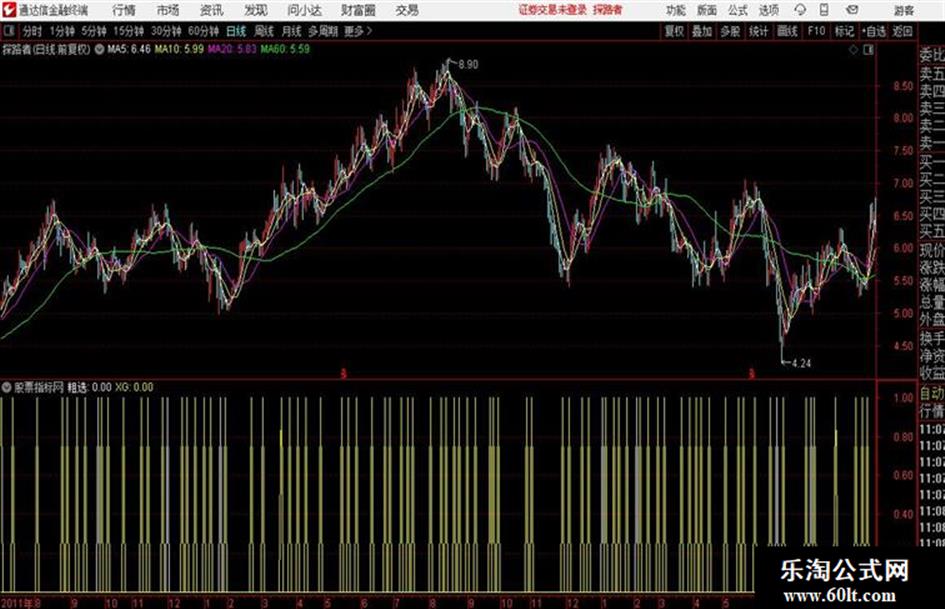The width and height of the screenshot is (945, 609).
Task: Open the F10 company info button
Action: (x=816, y=31)
